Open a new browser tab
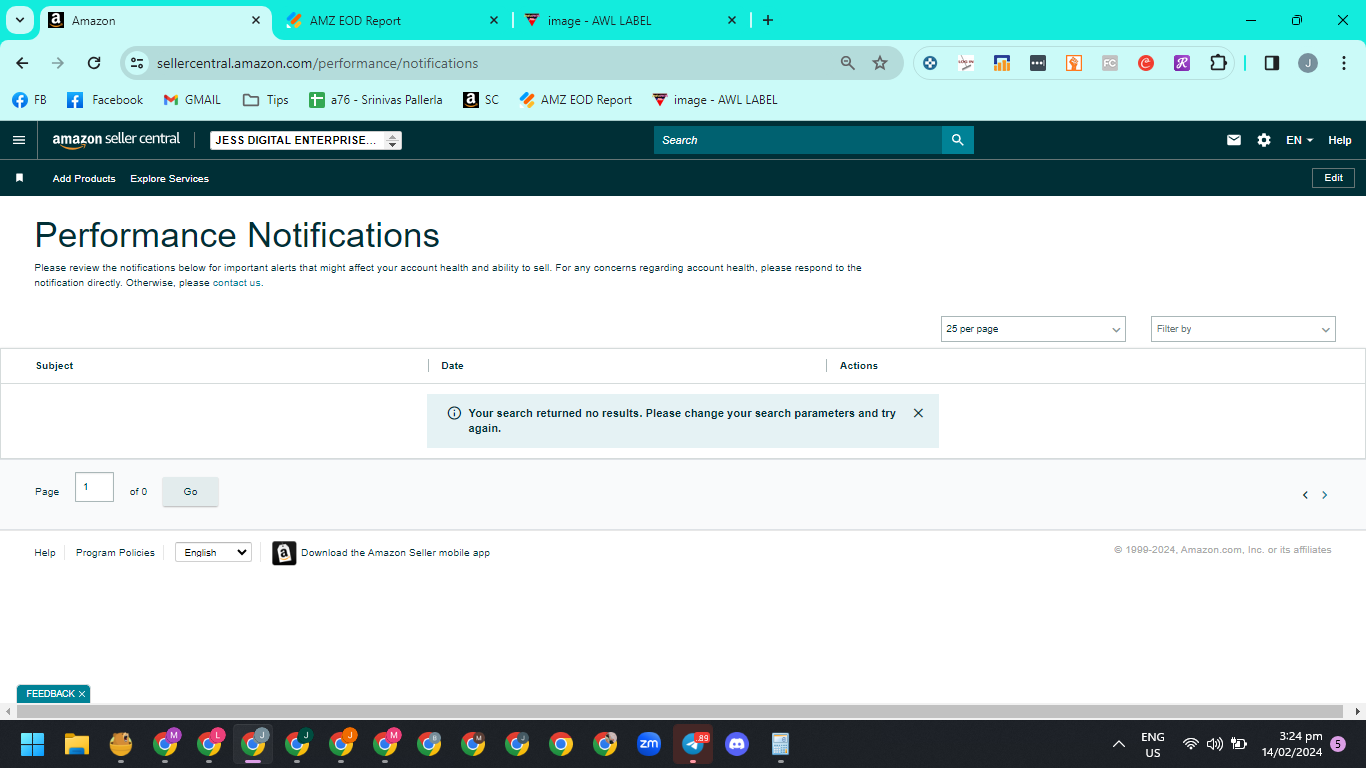 tap(768, 20)
